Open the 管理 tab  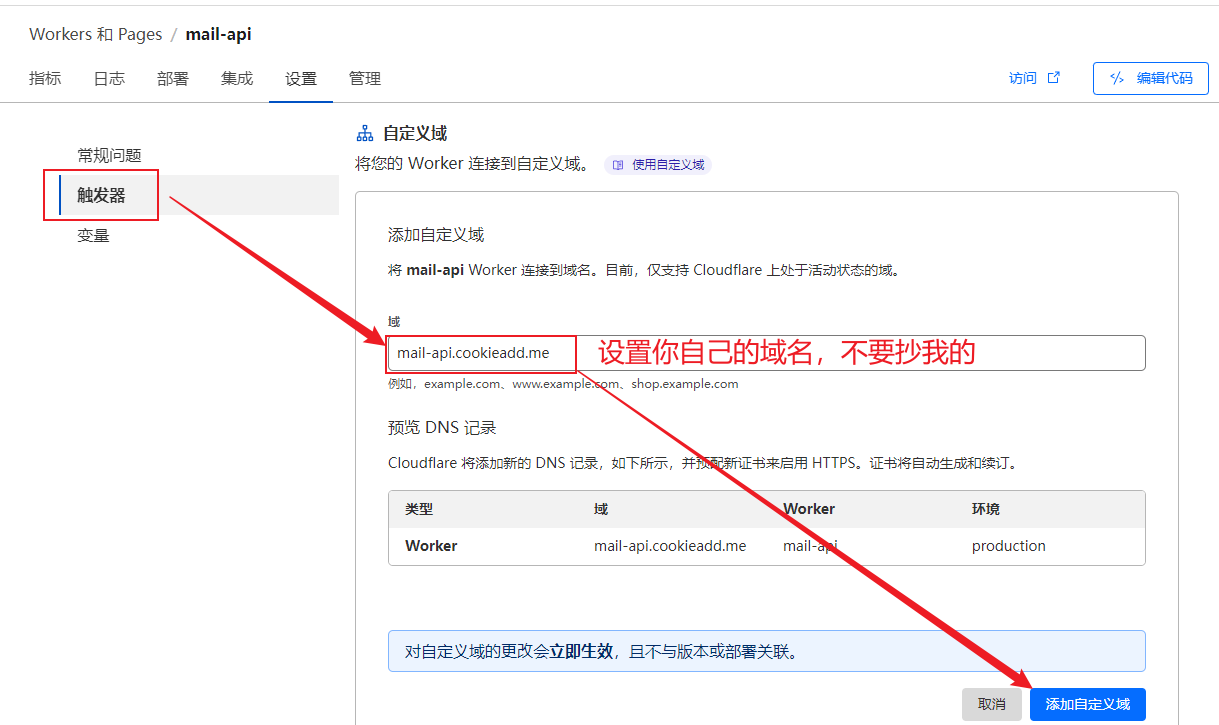point(365,79)
